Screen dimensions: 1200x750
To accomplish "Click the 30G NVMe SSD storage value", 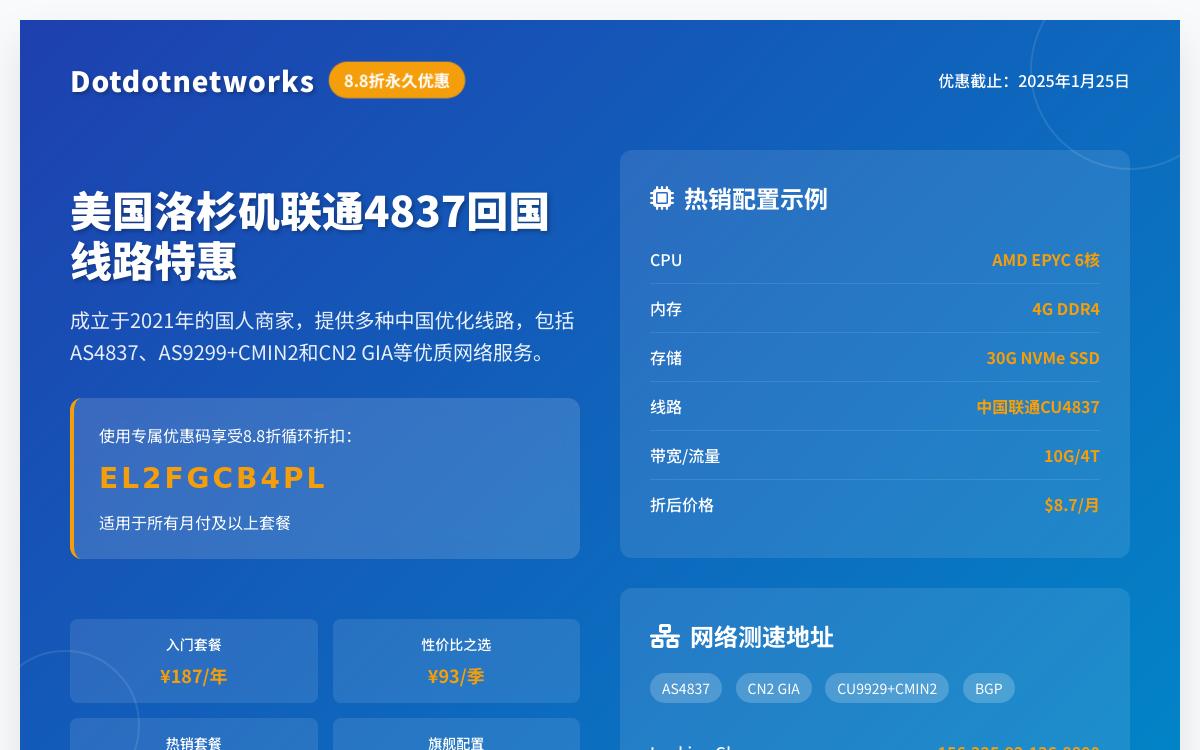I will point(1043,358).
